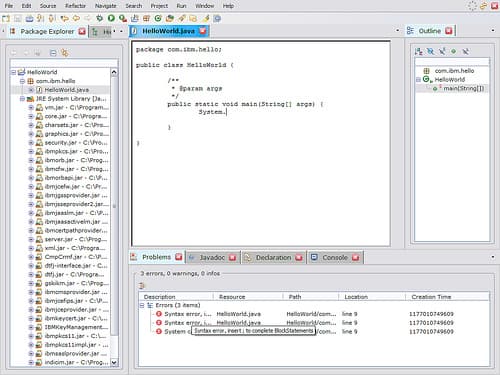Click Package Explorer scrollbar up arrow

tap(114, 72)
